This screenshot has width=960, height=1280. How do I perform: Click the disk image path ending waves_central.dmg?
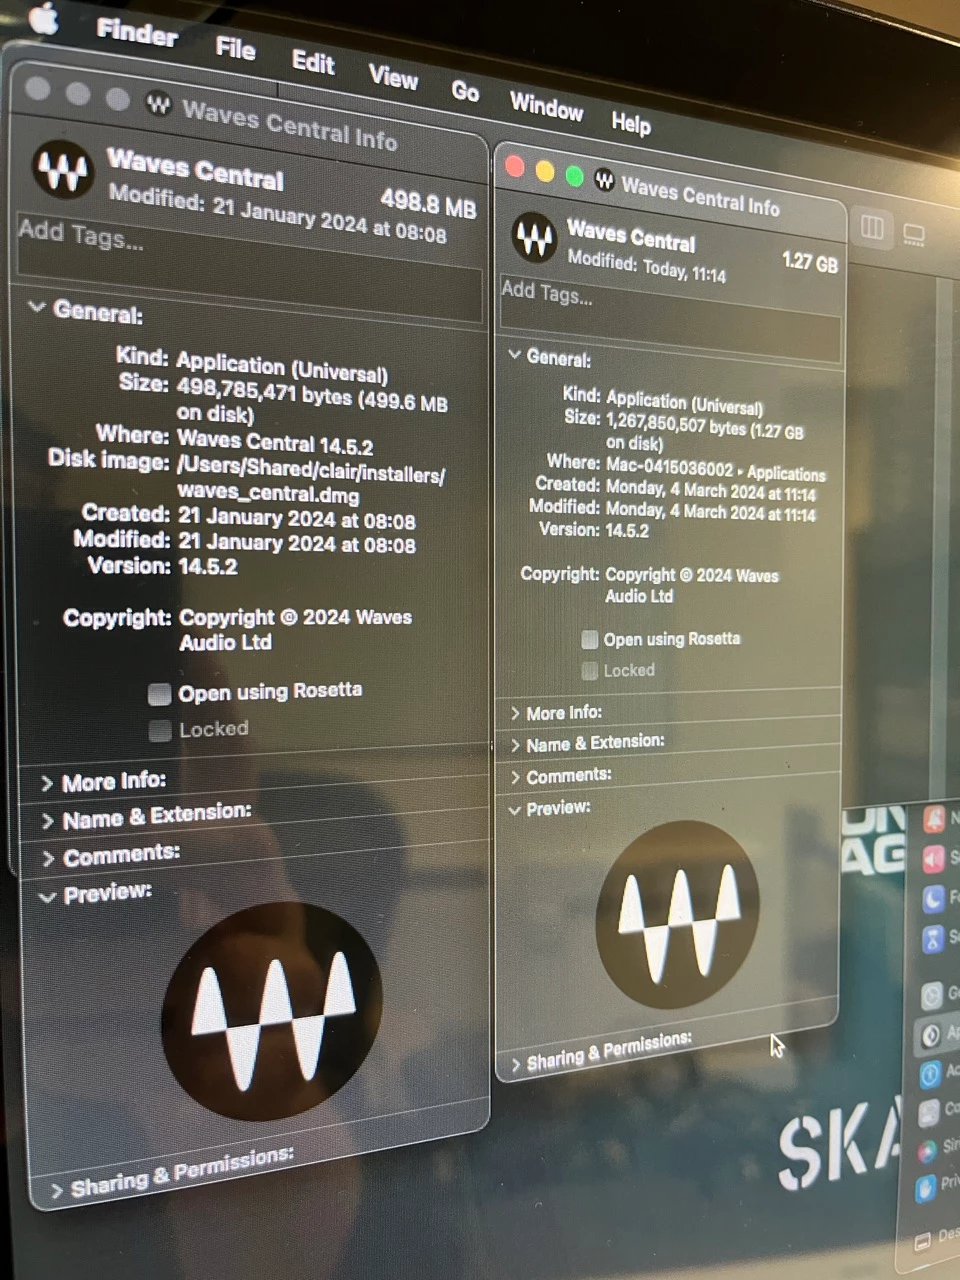311,478
